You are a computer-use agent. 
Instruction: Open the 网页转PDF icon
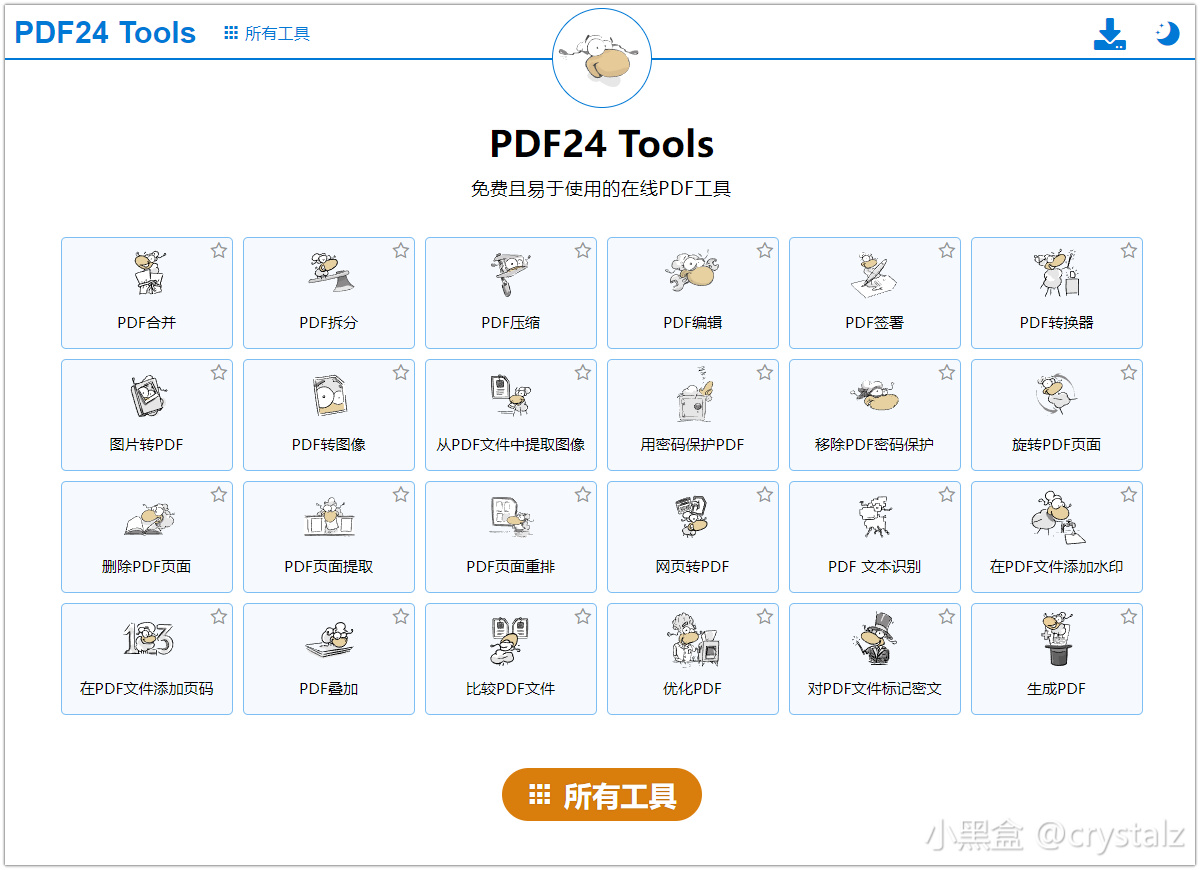(x=693, y=518)
